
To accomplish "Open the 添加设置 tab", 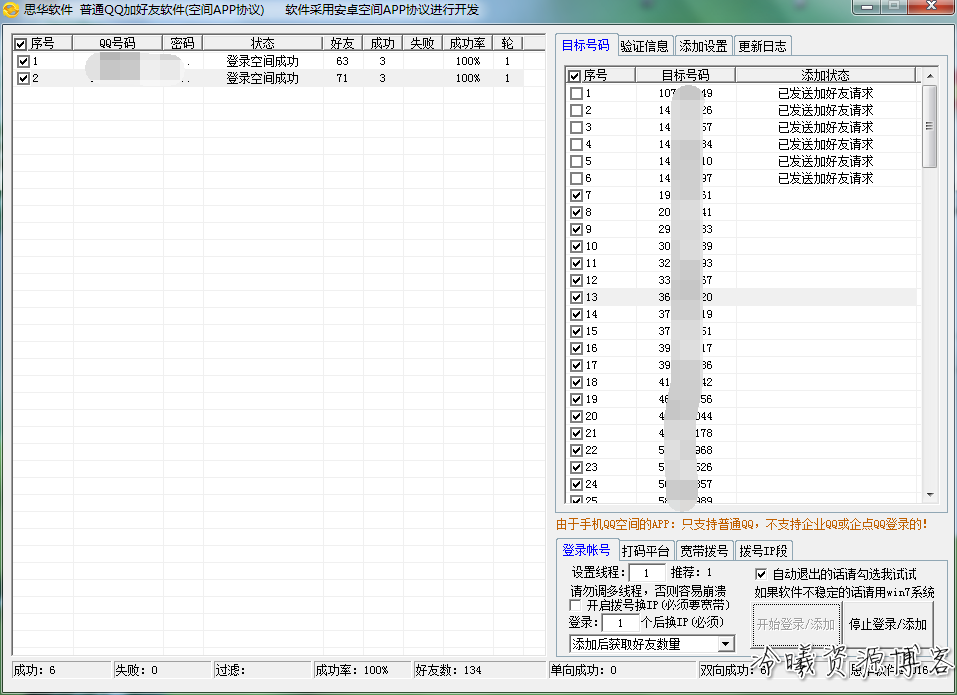I will 703,46.
